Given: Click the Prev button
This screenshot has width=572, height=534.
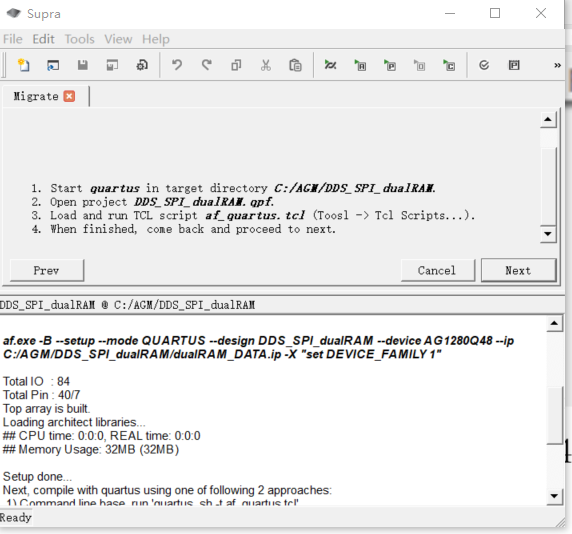Looking at the screenshot, I should tap(47, 270).
